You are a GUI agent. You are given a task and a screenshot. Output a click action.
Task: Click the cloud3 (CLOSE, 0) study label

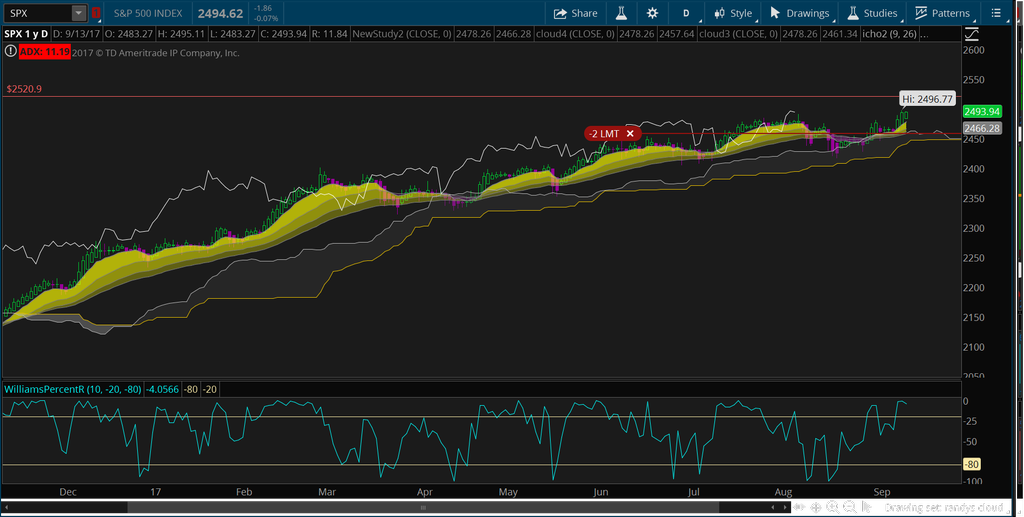(x=738, y=33)
